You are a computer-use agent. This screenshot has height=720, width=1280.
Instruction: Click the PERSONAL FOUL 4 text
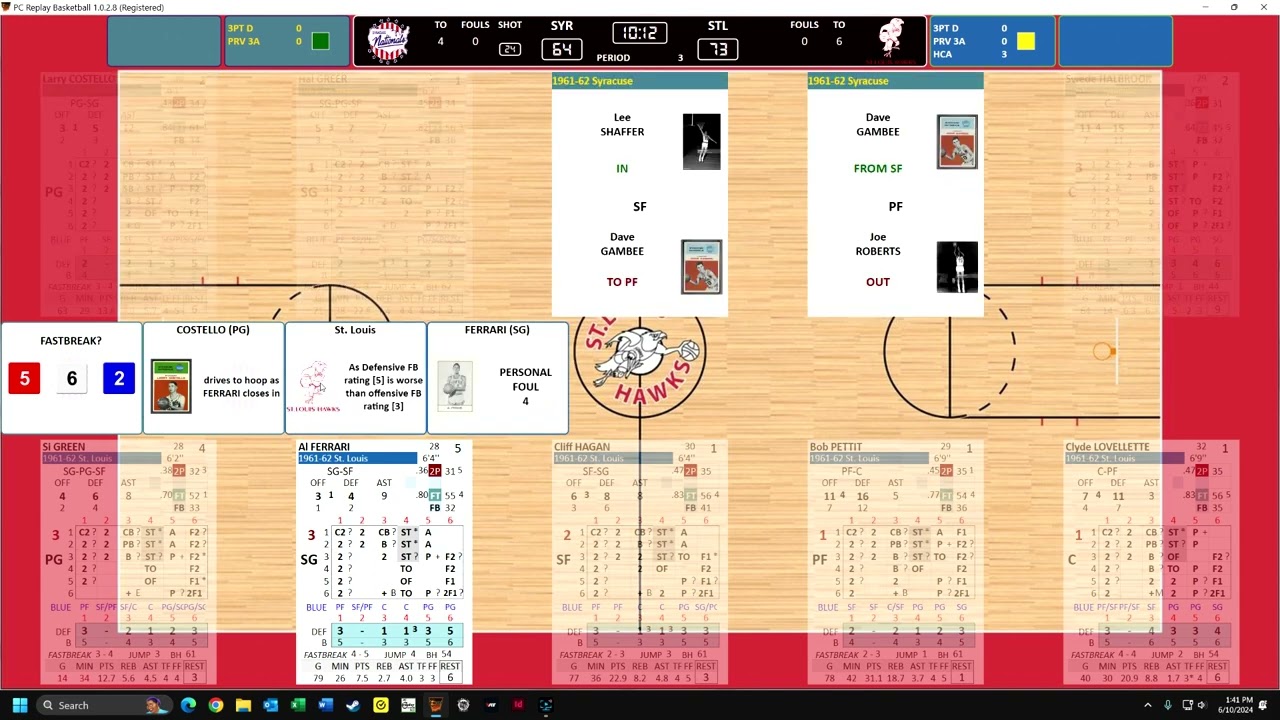click(x=525, y=386)
